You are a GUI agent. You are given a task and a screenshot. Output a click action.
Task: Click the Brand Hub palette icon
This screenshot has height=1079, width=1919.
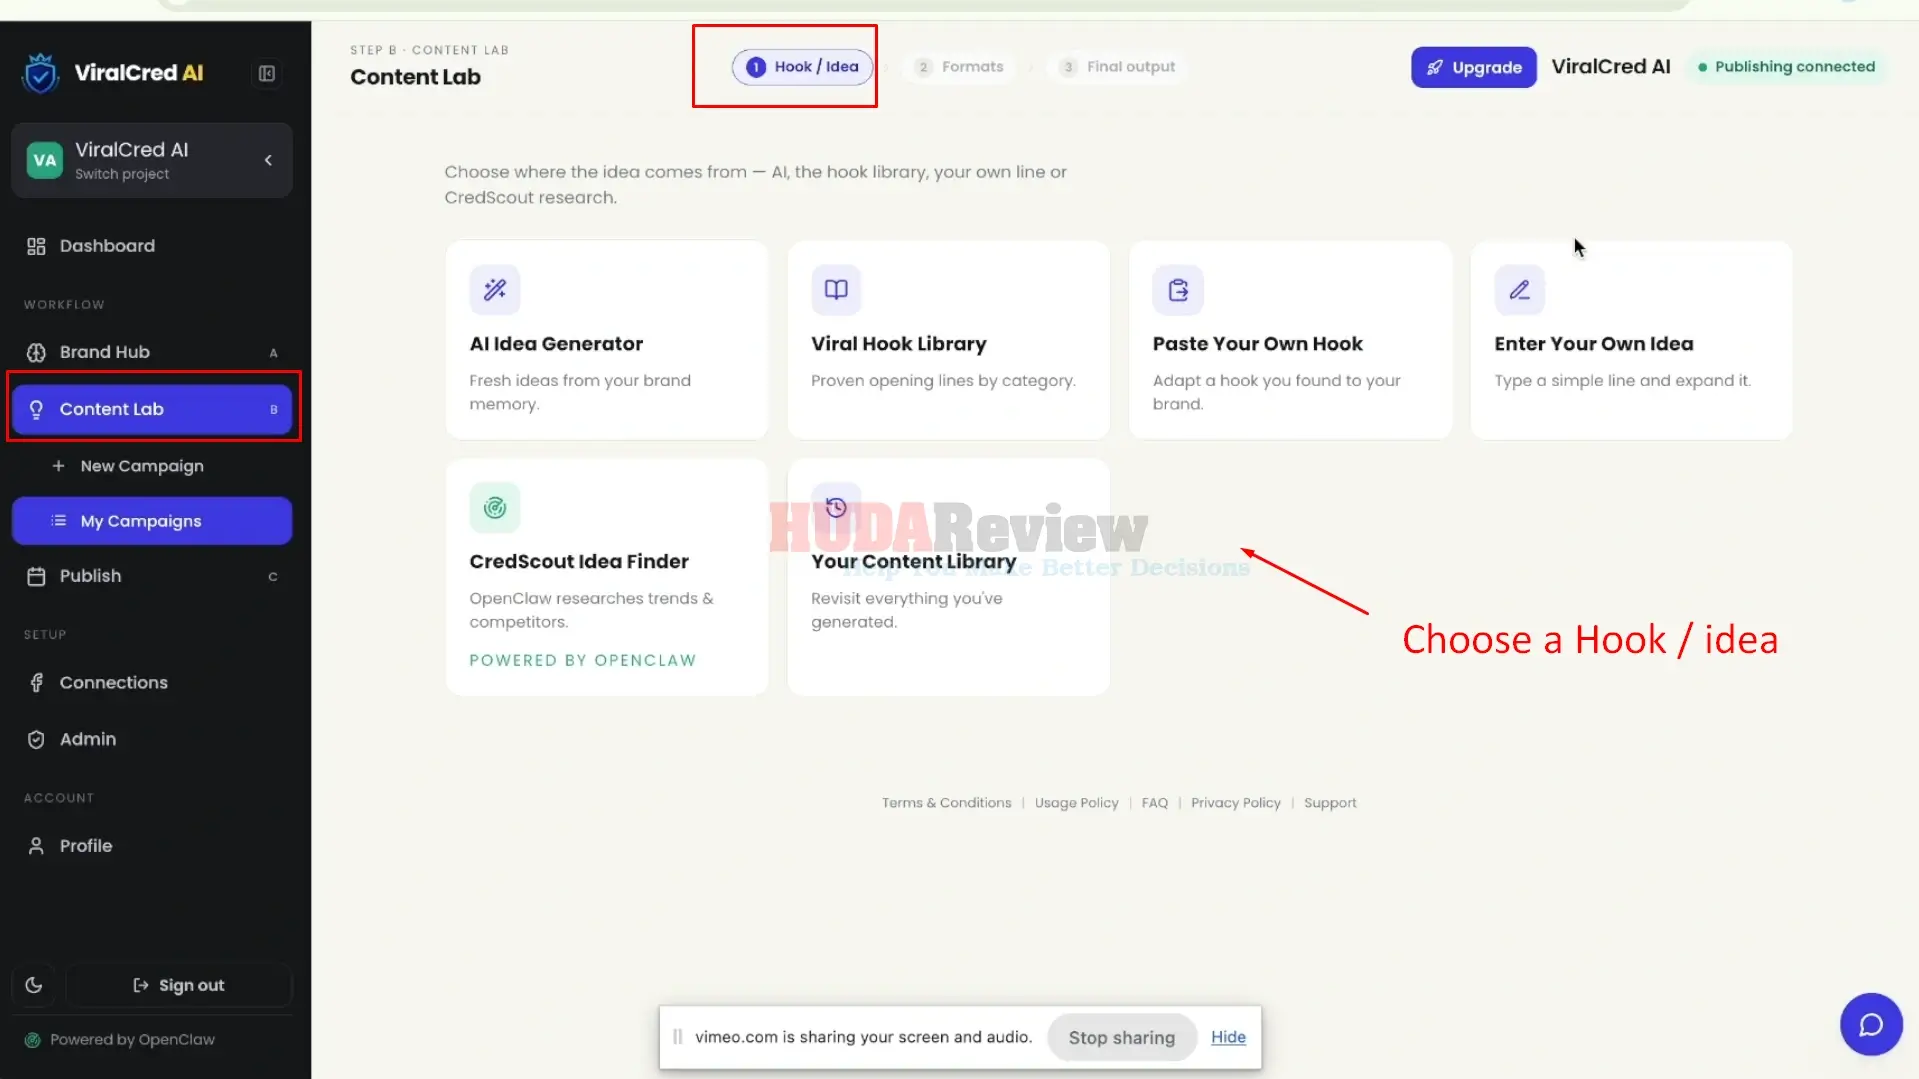36,352
